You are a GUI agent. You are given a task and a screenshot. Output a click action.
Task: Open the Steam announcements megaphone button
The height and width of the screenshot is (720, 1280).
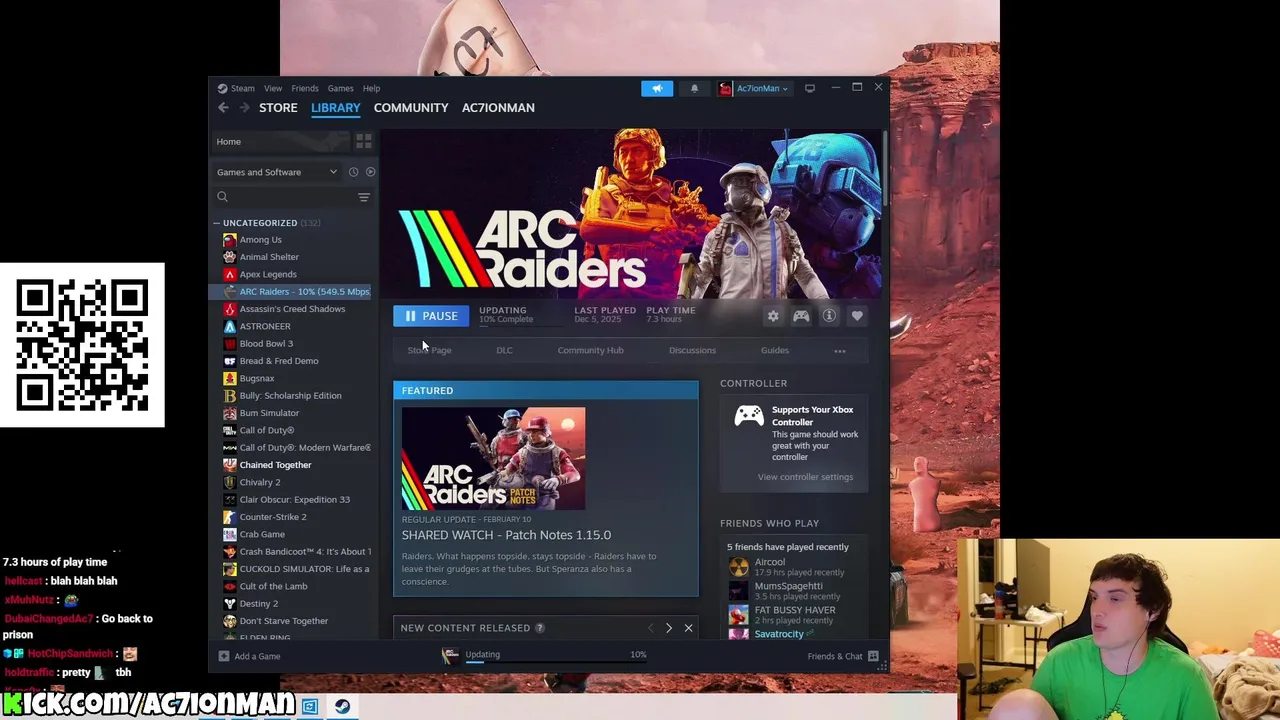point(657,88)
